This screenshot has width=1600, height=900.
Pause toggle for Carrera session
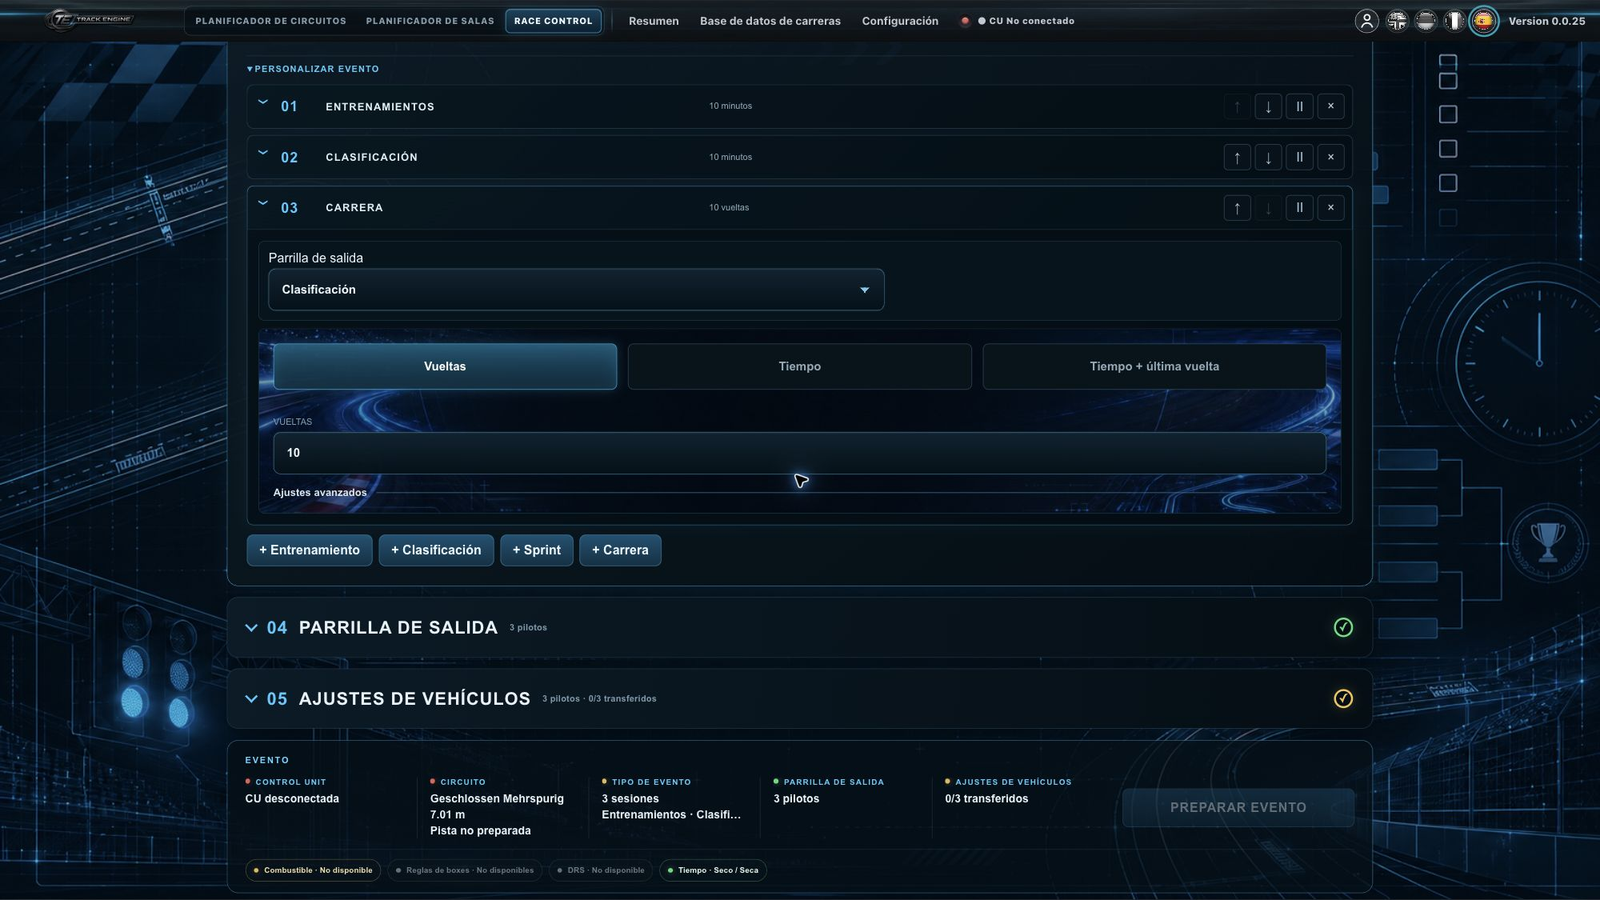point(1300,208)
